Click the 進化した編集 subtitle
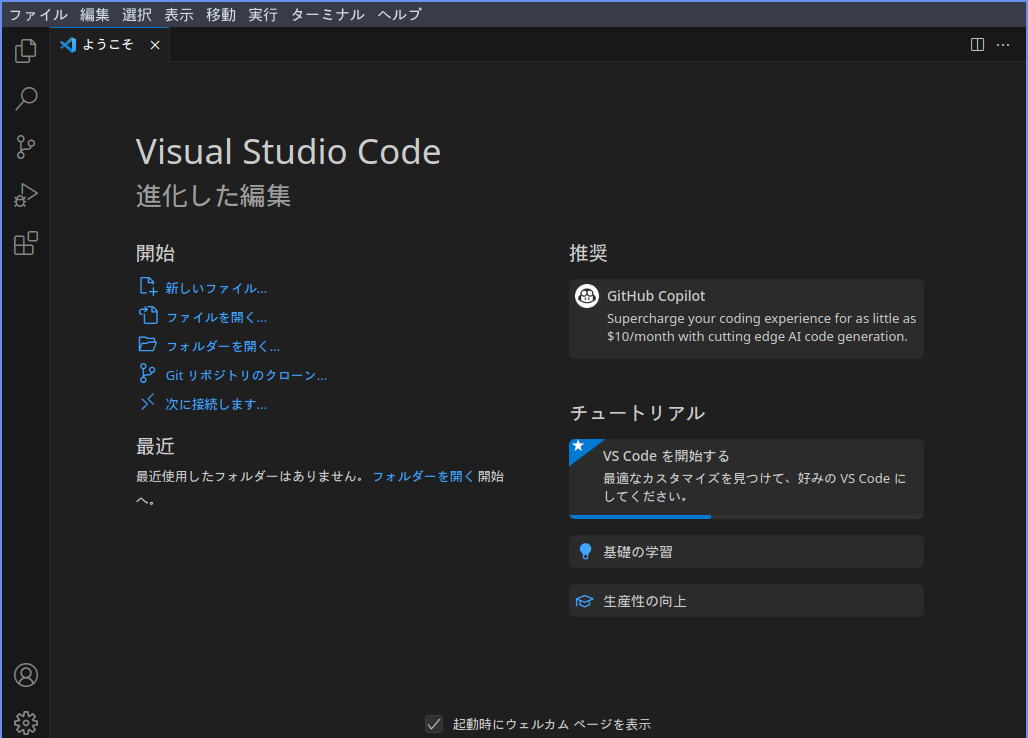1028x738 pixels. 213,196
